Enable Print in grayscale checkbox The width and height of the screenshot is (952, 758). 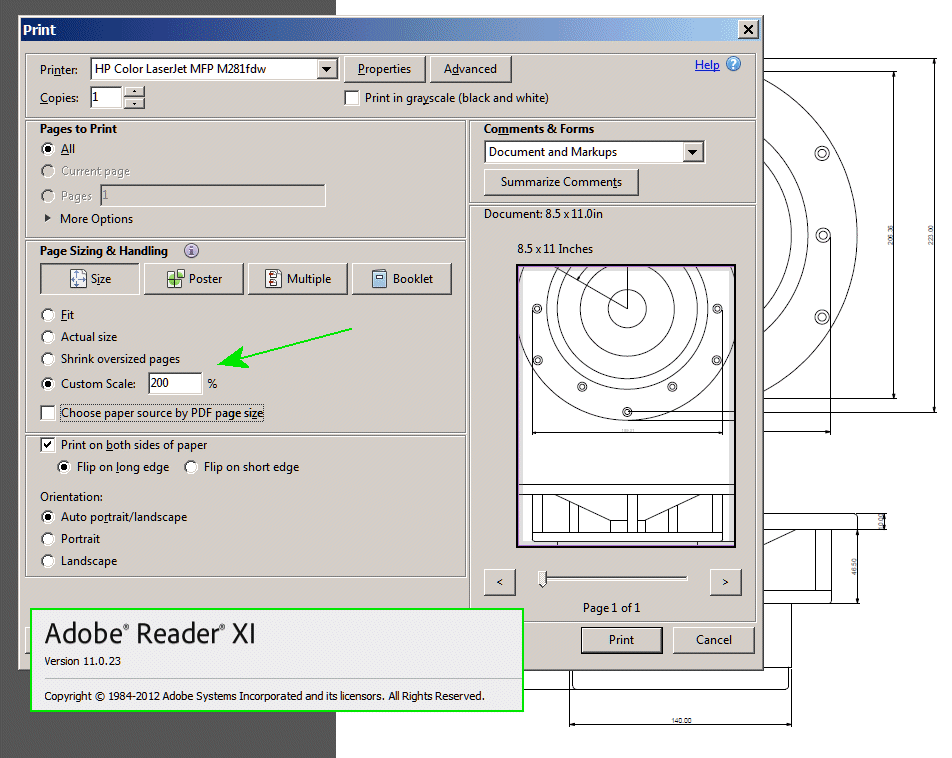coord(352,98)
